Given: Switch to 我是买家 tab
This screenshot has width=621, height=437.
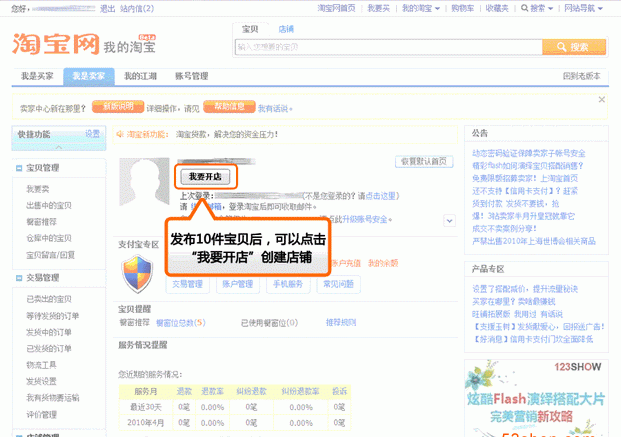Looking at the screenshot, I should pos(37,76).
